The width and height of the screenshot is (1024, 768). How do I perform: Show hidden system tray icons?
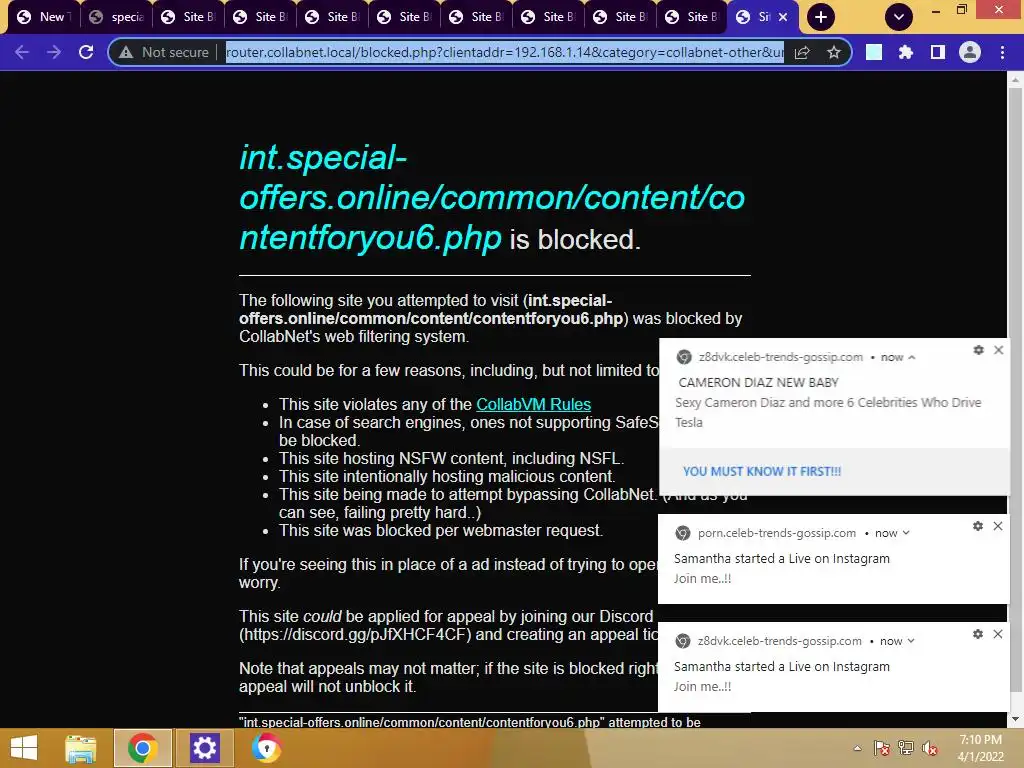(x=857, y=748)
